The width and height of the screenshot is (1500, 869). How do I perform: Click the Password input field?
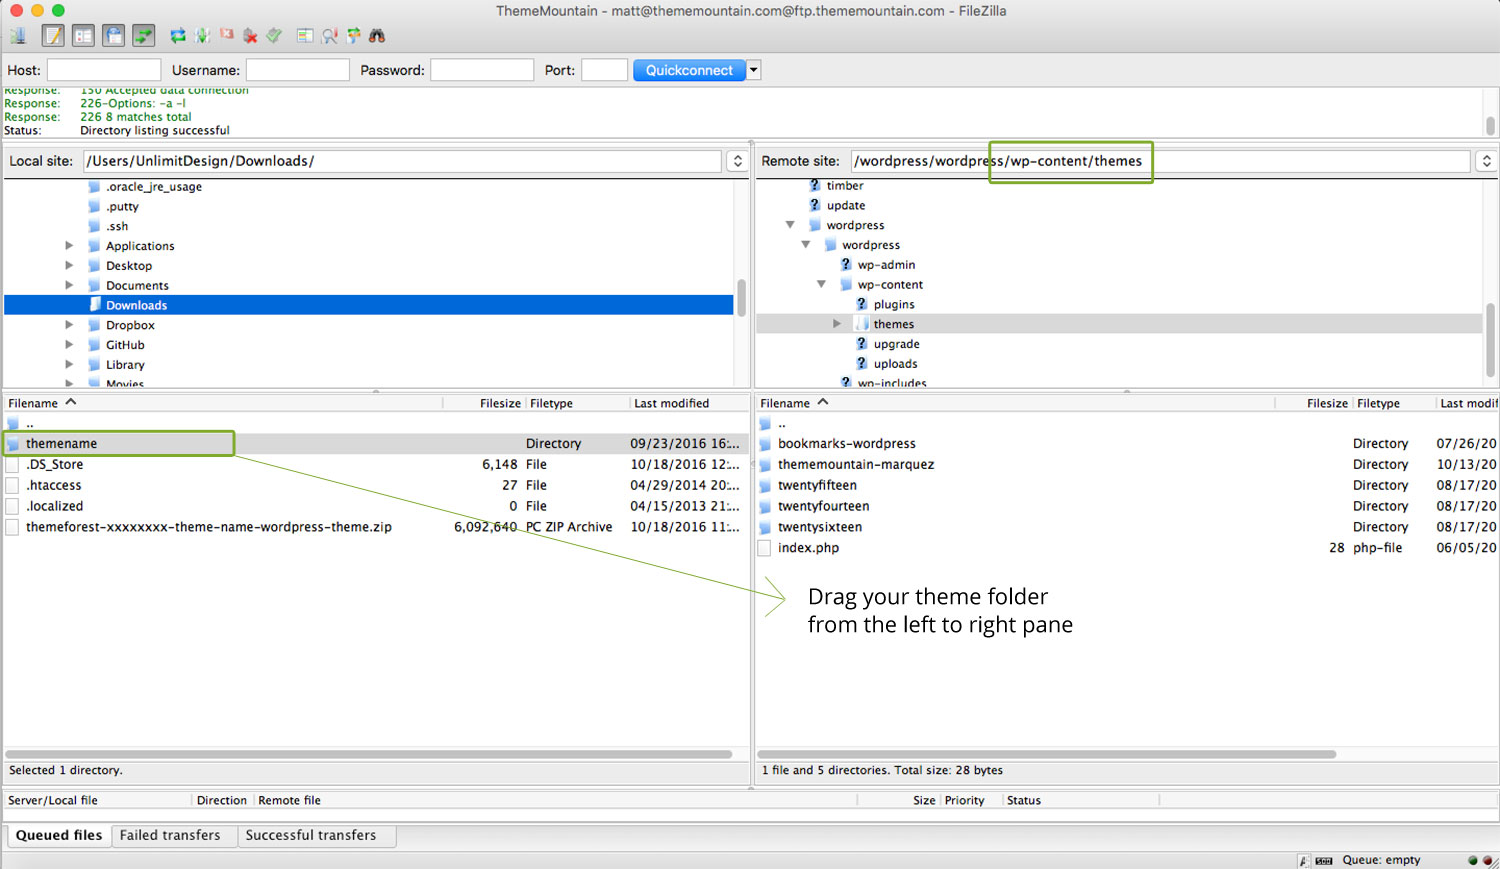[482, 70]
